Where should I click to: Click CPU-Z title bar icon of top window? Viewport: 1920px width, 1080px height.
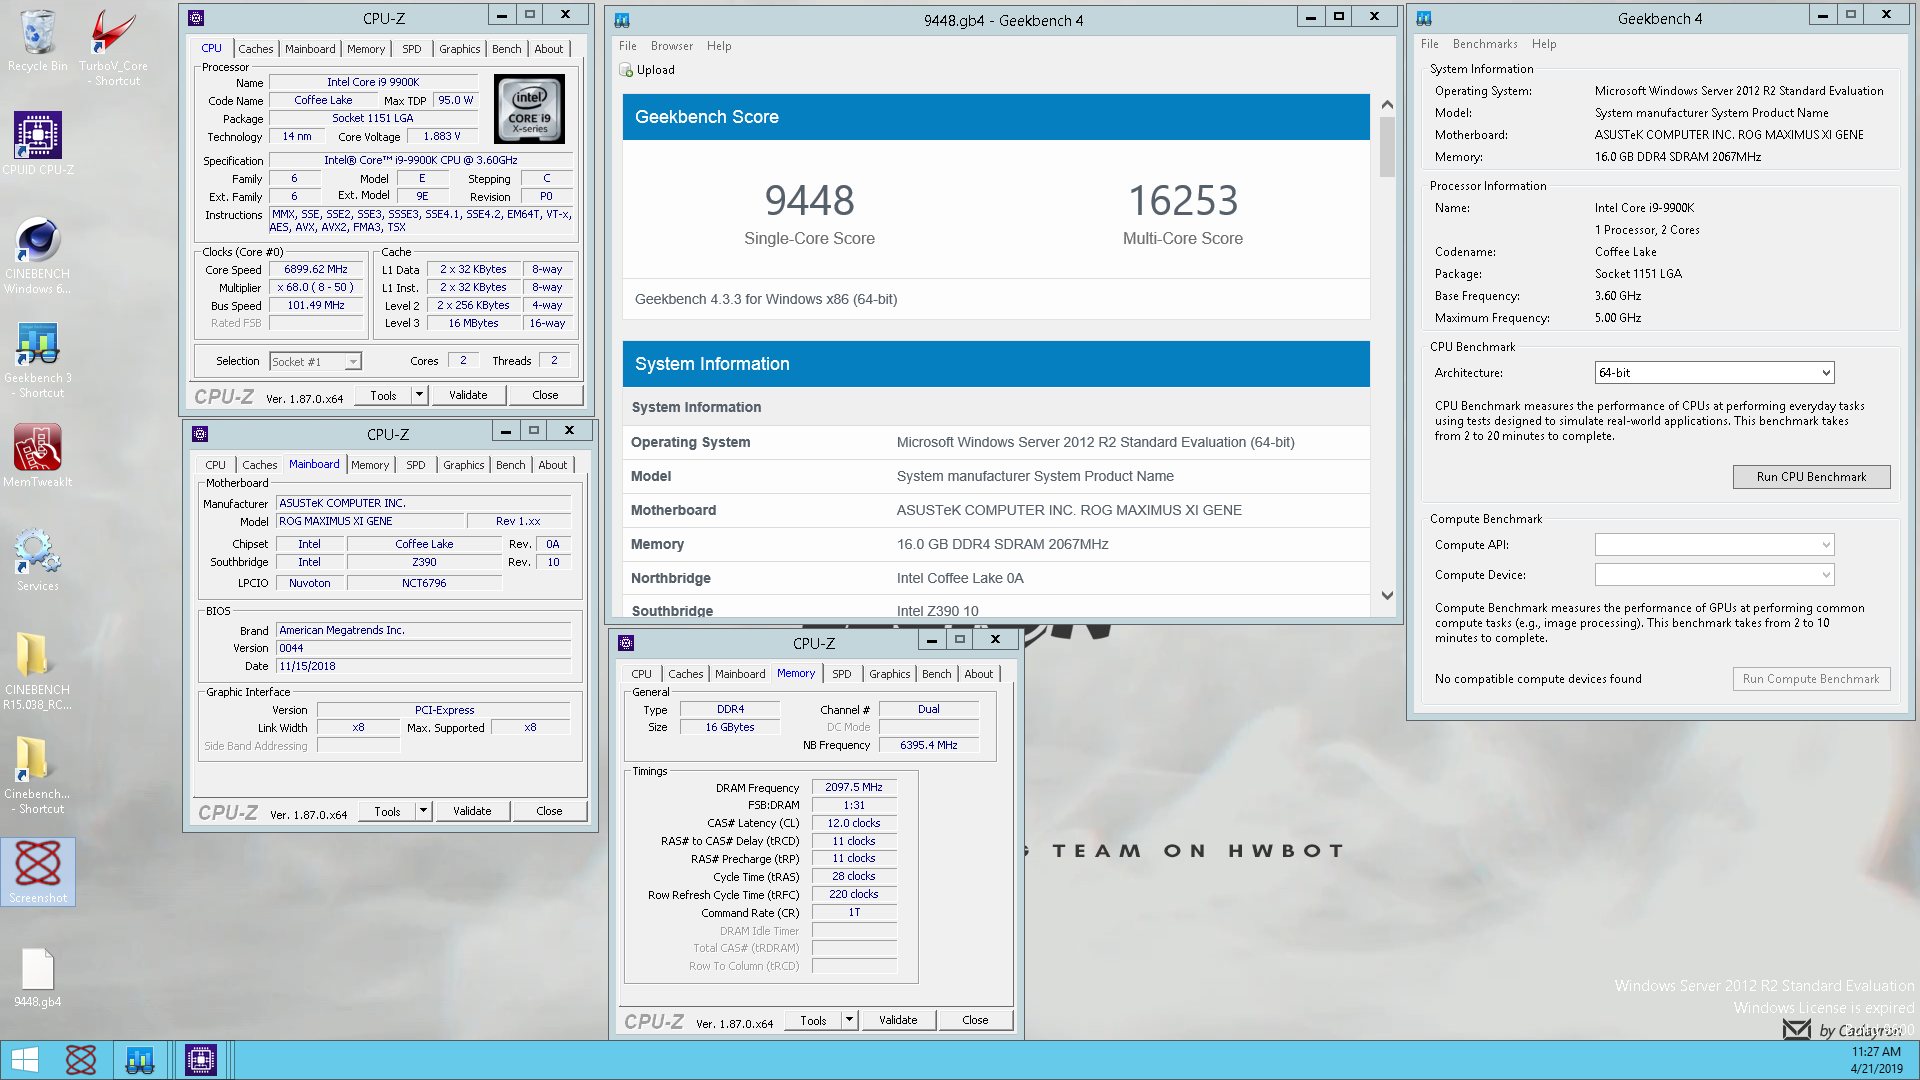point(196,18)
